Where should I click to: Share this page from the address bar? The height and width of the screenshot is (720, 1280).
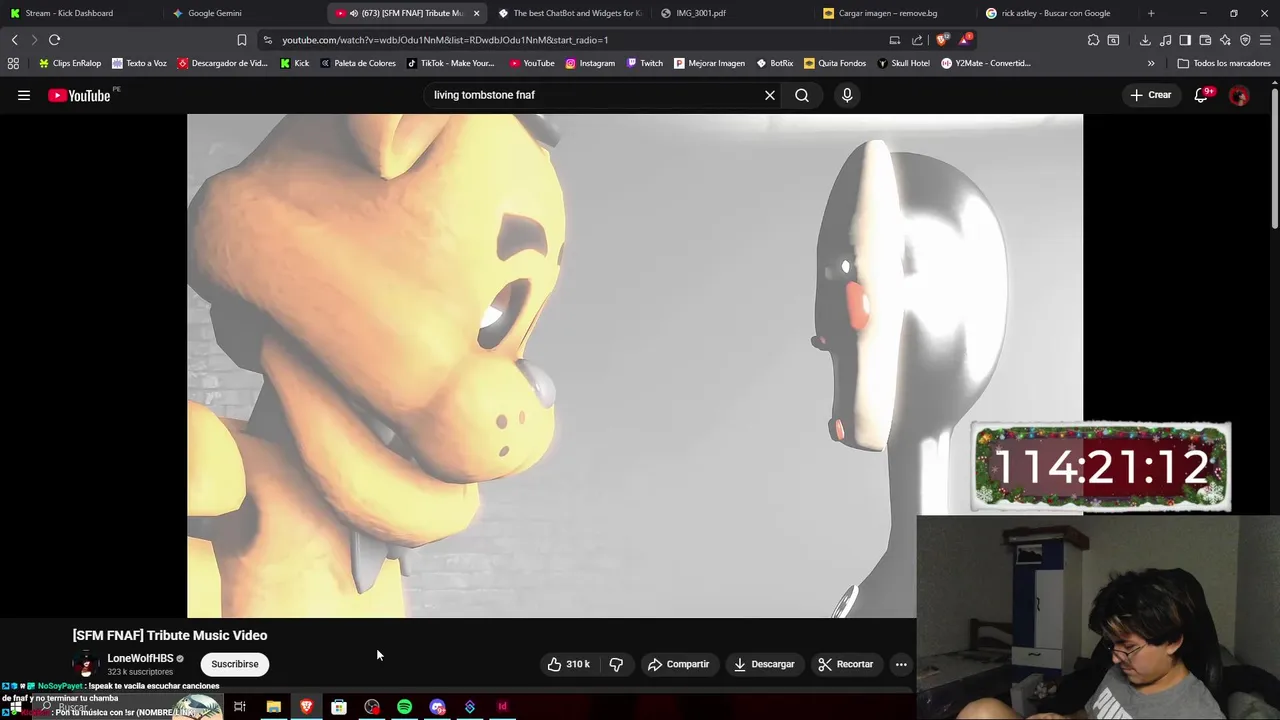pos(917,40)
